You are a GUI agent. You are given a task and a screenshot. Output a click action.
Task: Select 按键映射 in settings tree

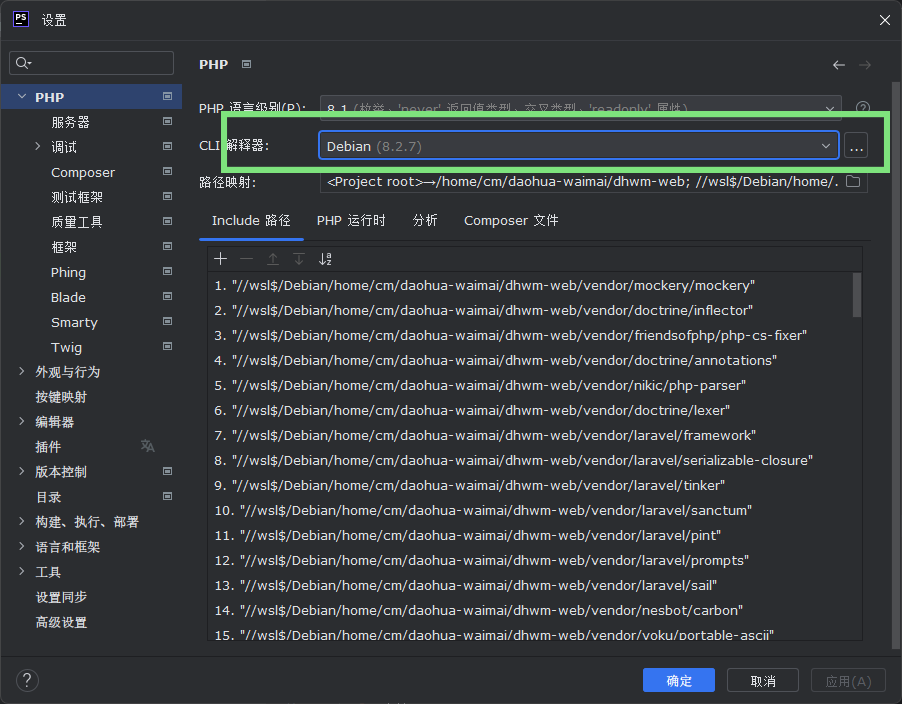tap(61, 397)
